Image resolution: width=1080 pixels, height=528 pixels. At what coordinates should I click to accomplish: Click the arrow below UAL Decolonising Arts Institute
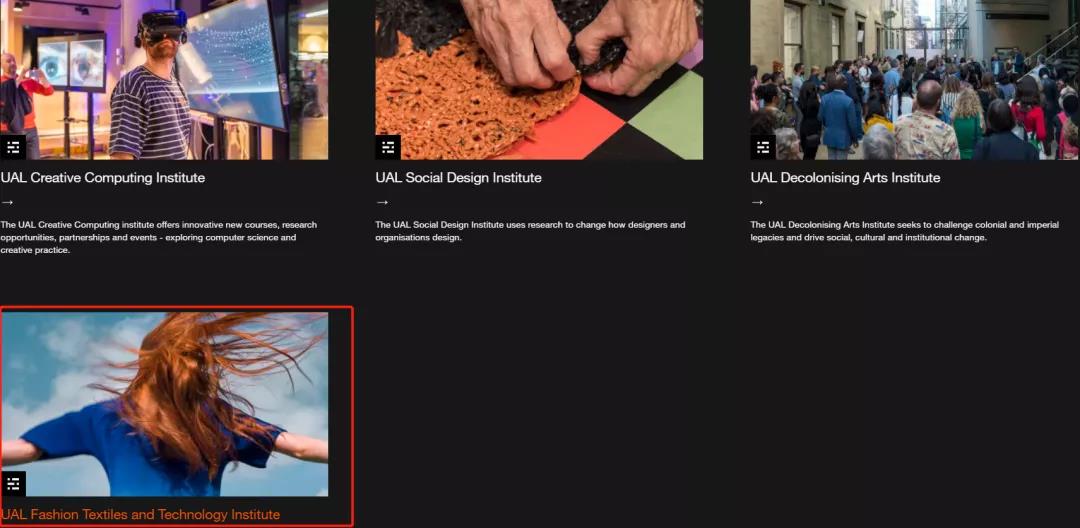pyautogui.click(x=758, y=202)
